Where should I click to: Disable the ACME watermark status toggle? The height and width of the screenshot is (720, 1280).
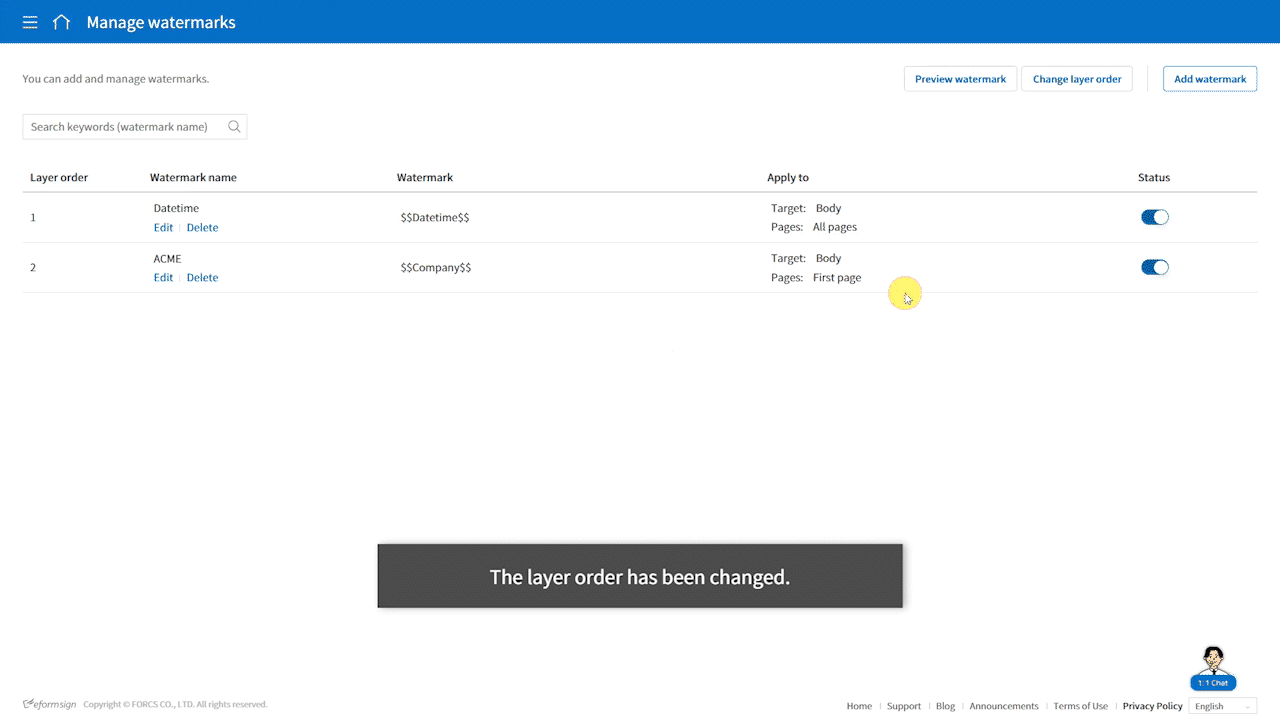coord(1154,267)
